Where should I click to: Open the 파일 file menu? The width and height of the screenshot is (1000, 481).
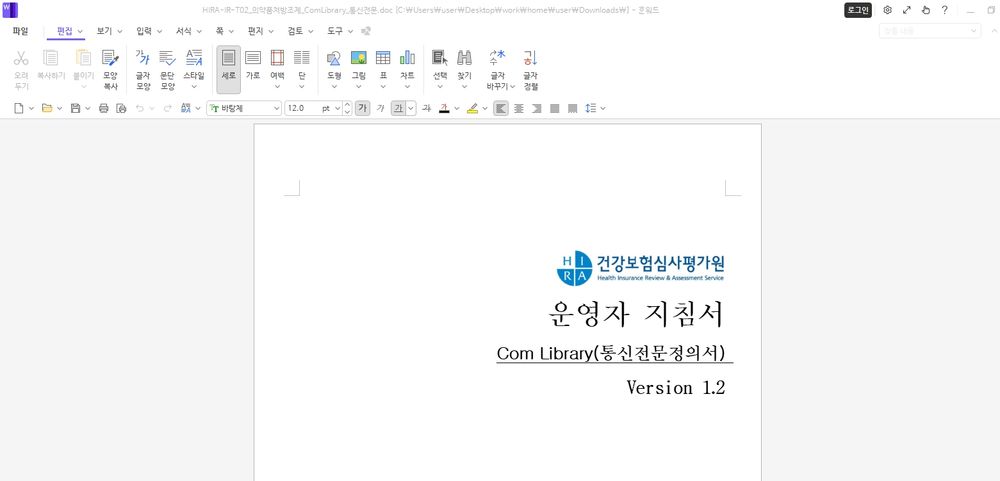20,31
